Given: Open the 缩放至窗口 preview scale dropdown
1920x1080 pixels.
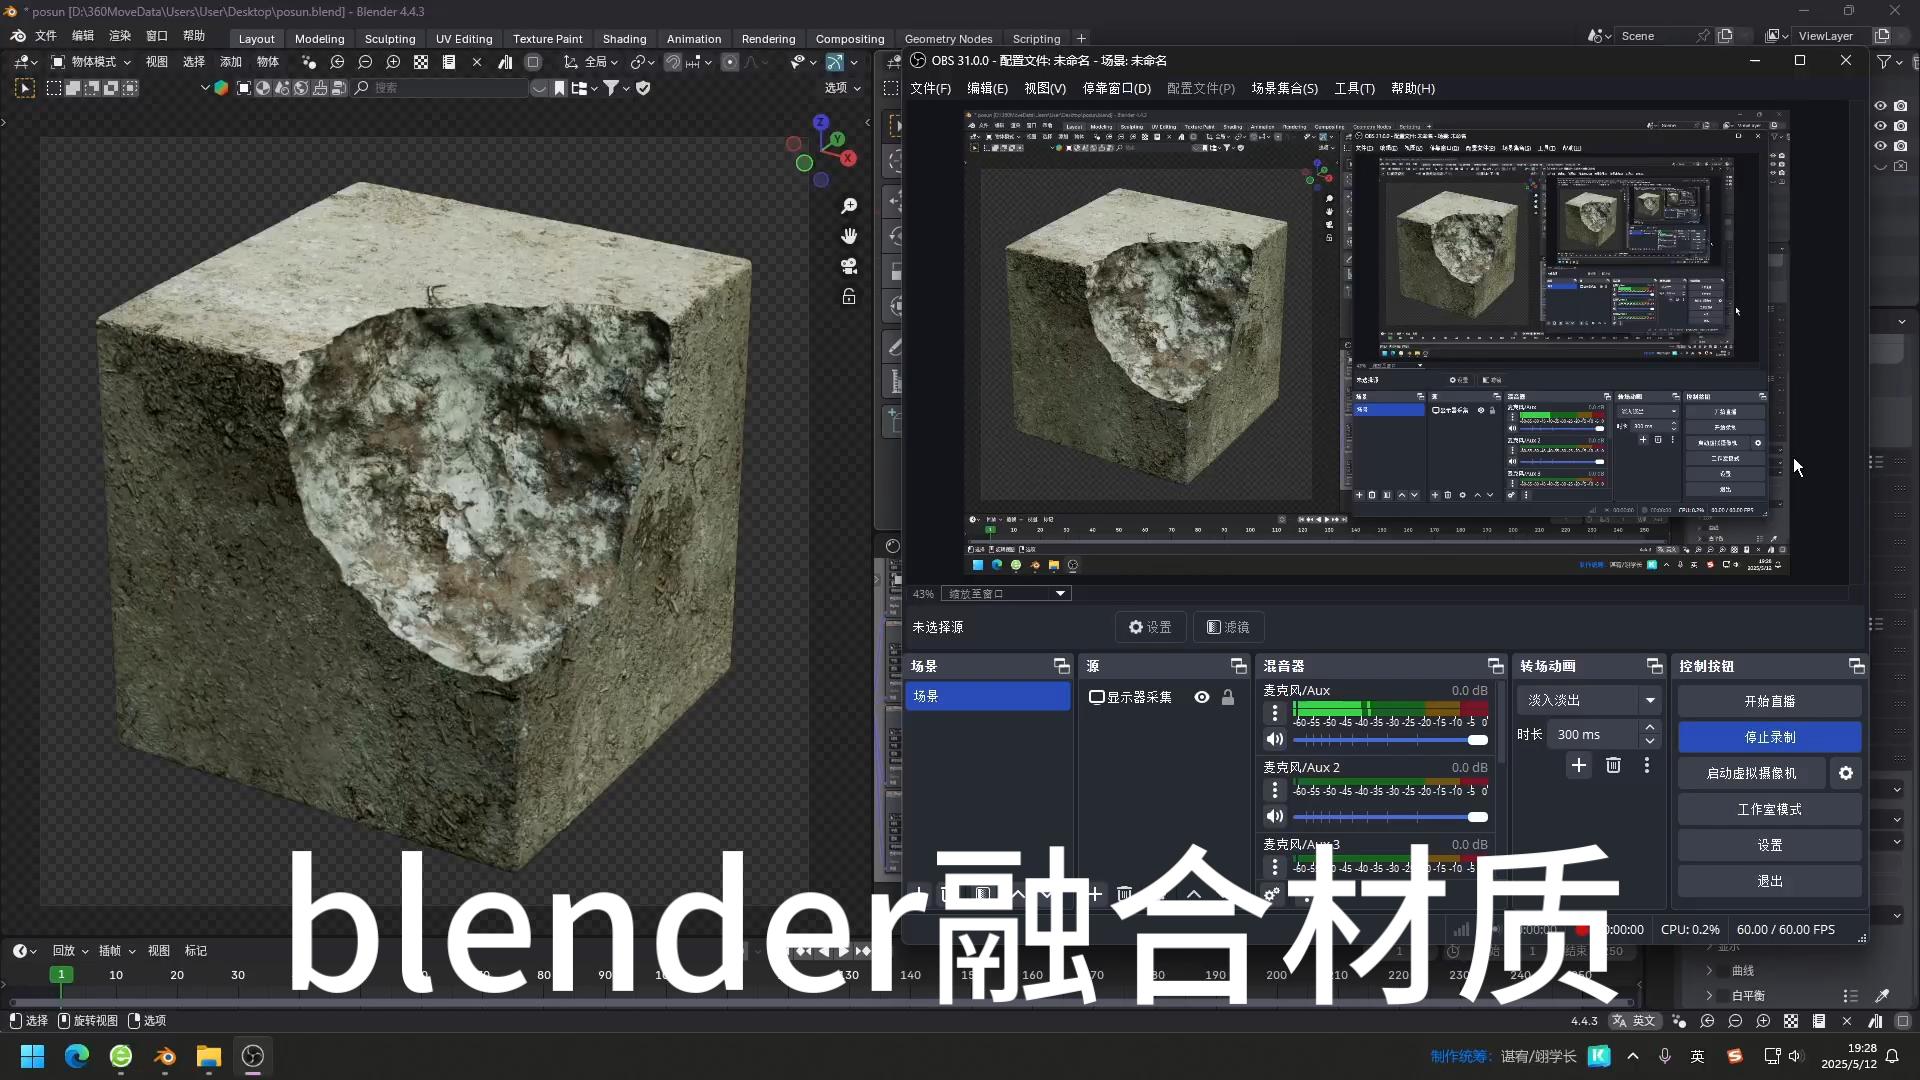Looking at the screenshot, I should coord(1006,594).
